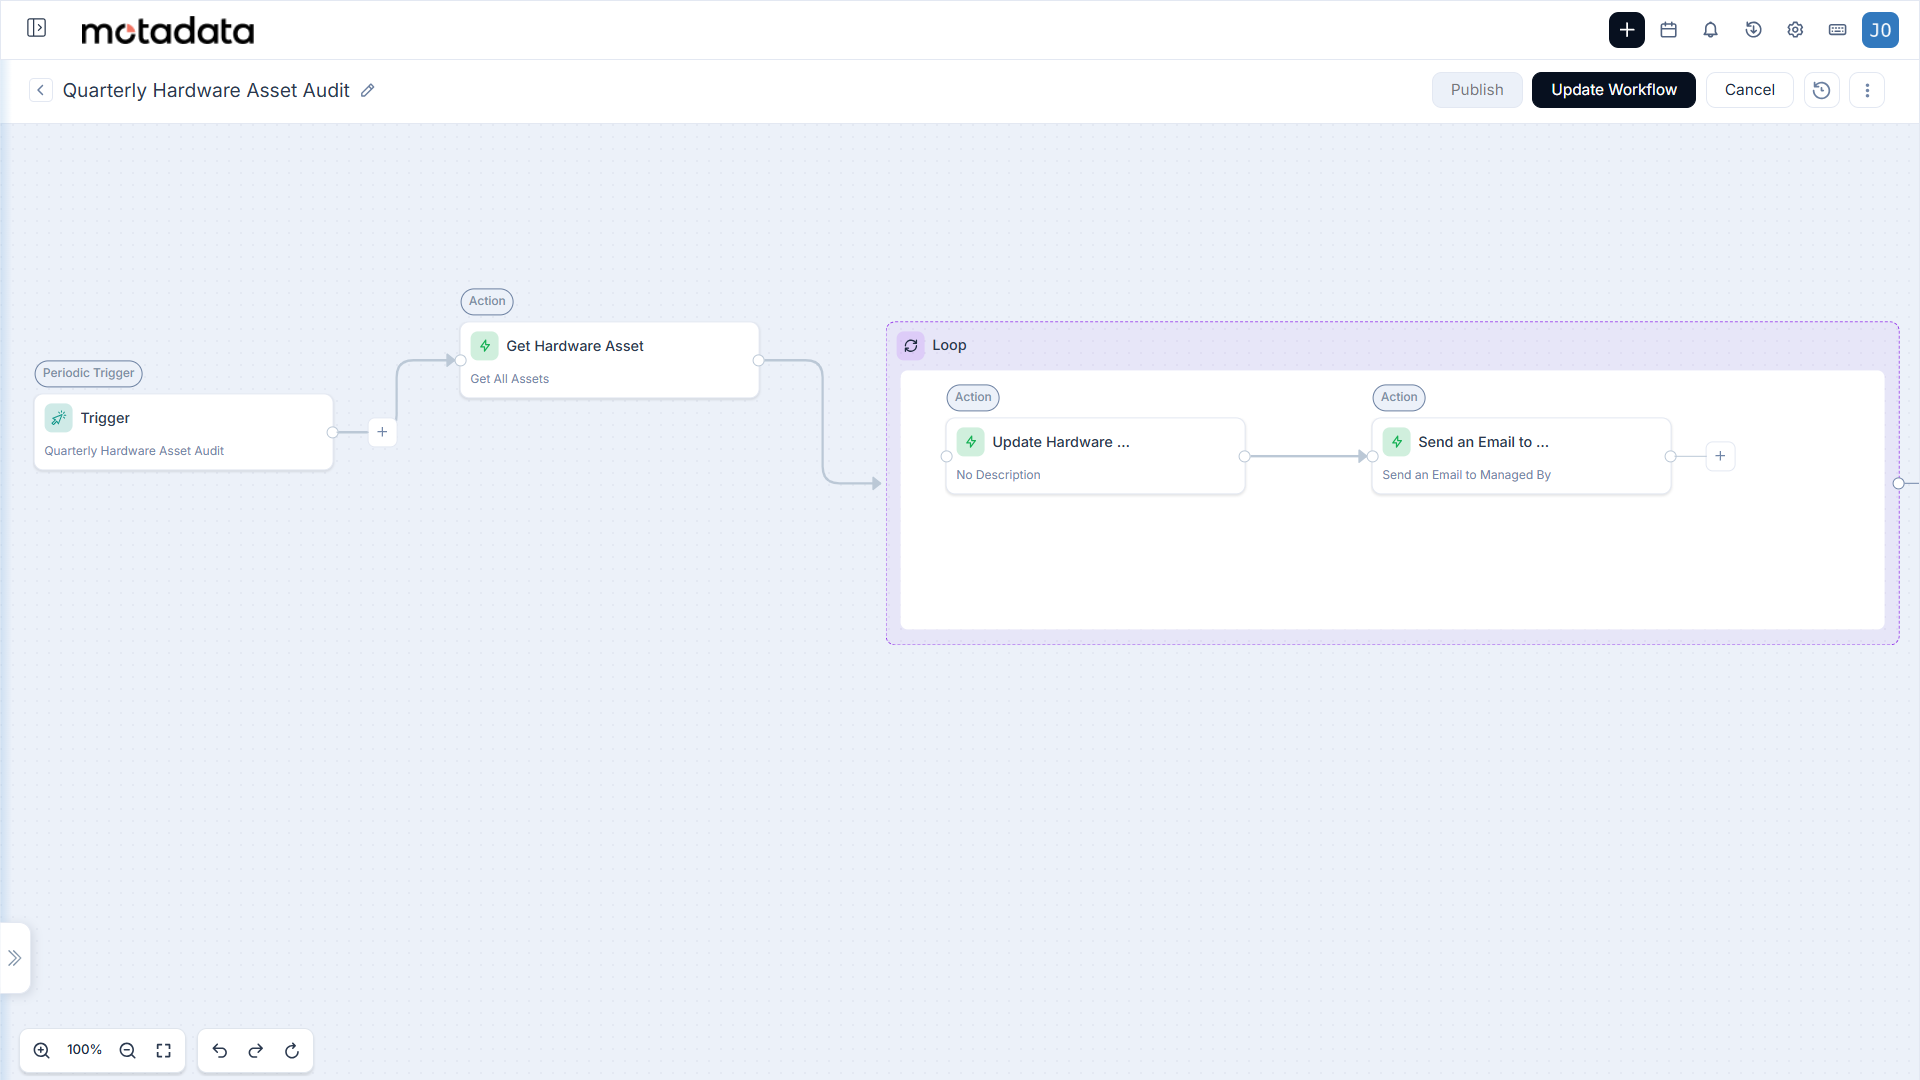Click the Loop refresh icon
This screenshot has width=1920, height=1080.
(911, 346)
